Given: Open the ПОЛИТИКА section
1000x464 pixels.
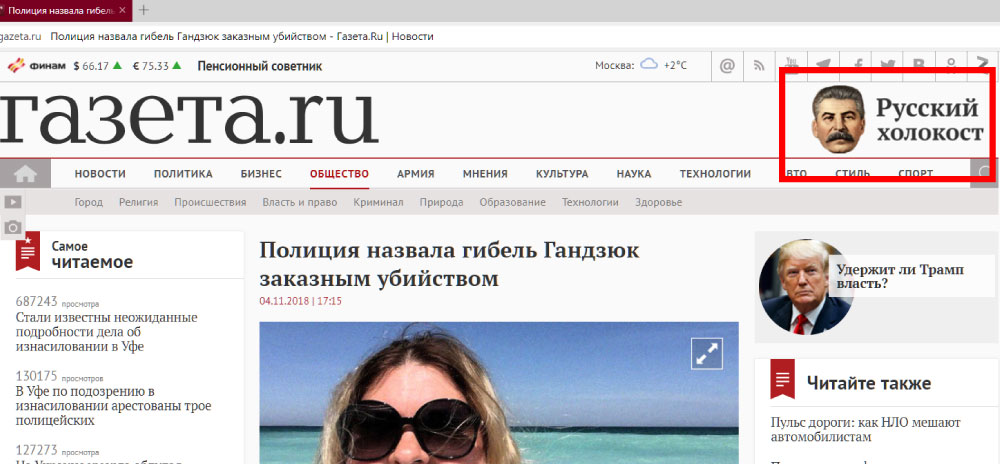Looking at the screenshot, I should click(183, 173).
